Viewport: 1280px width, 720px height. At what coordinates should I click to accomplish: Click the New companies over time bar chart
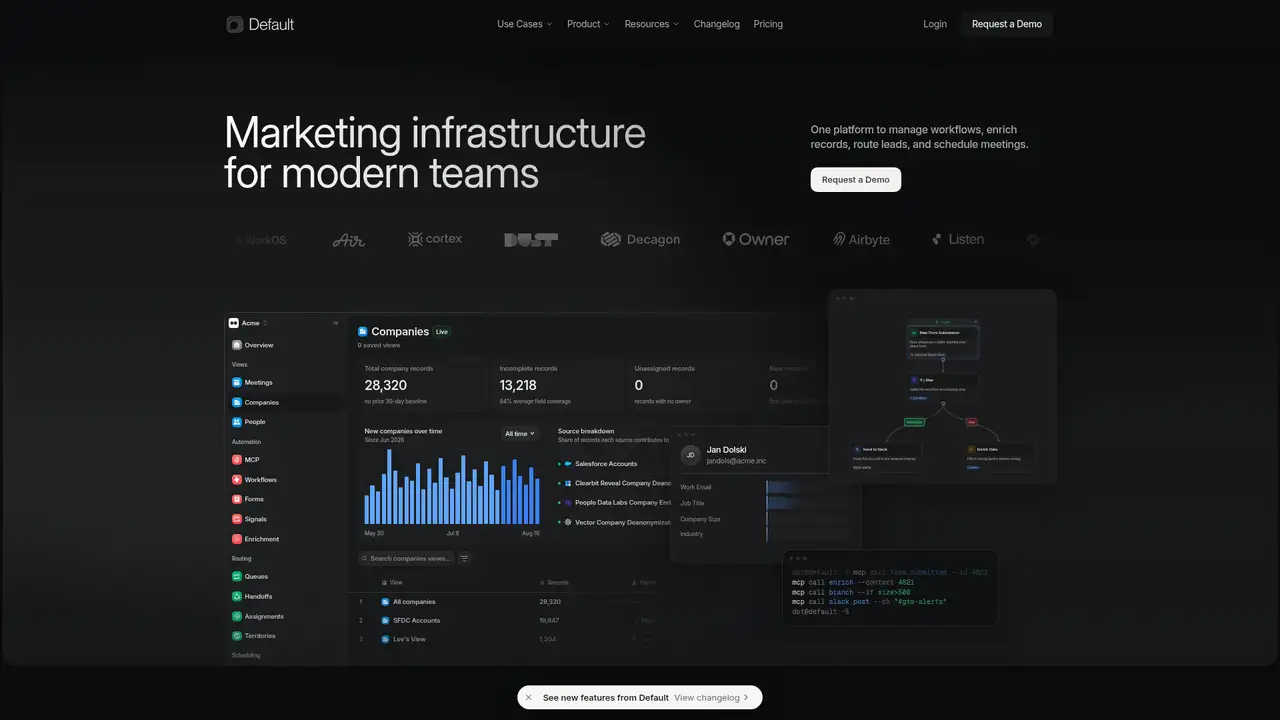pyautogui.click(x=452, y=488)
